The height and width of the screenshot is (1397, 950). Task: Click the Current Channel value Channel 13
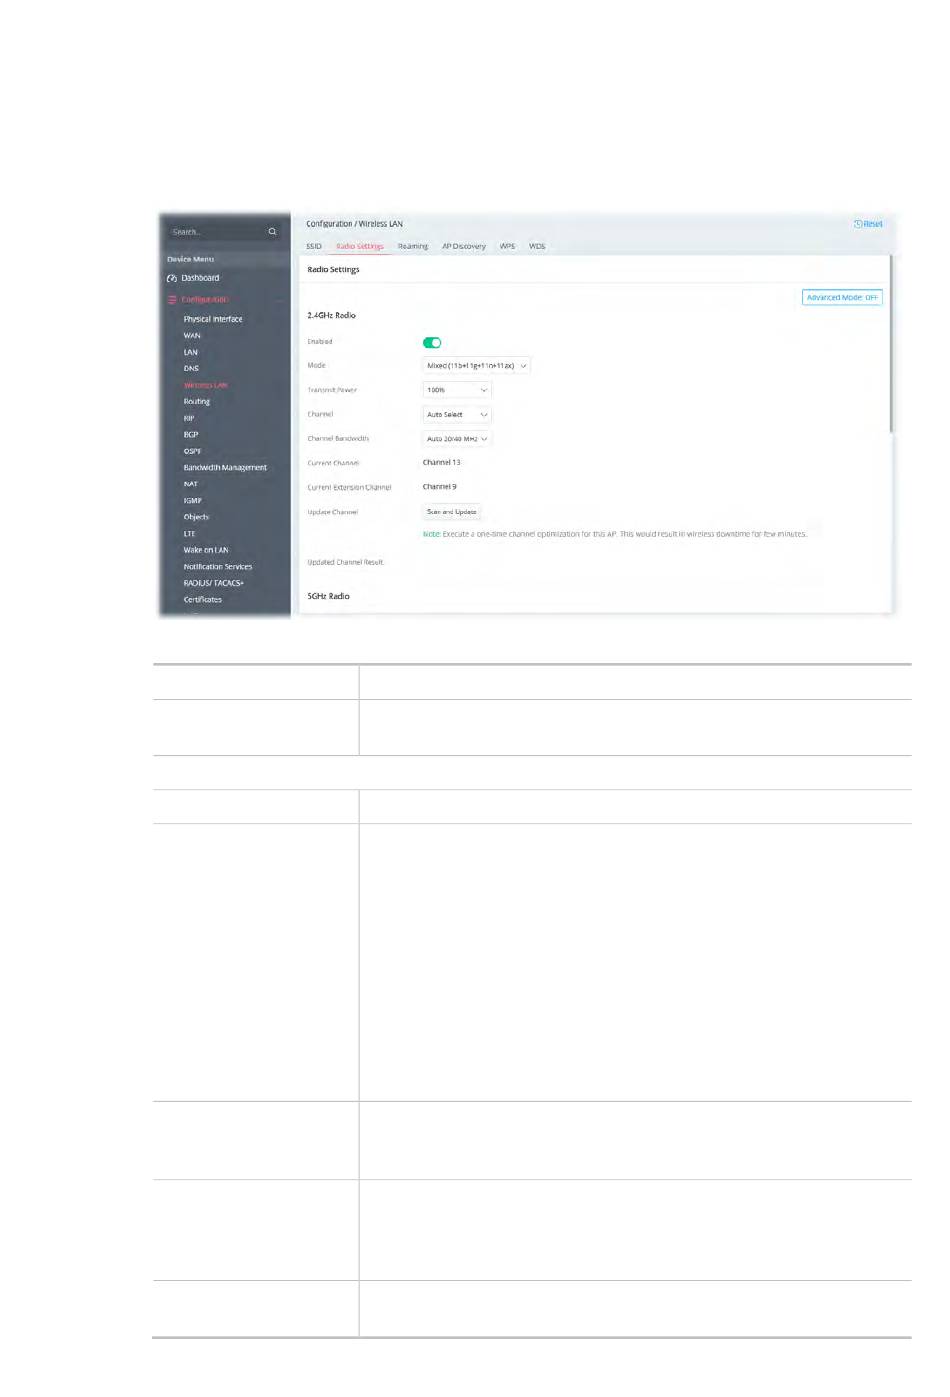click(x=442, y=463)
